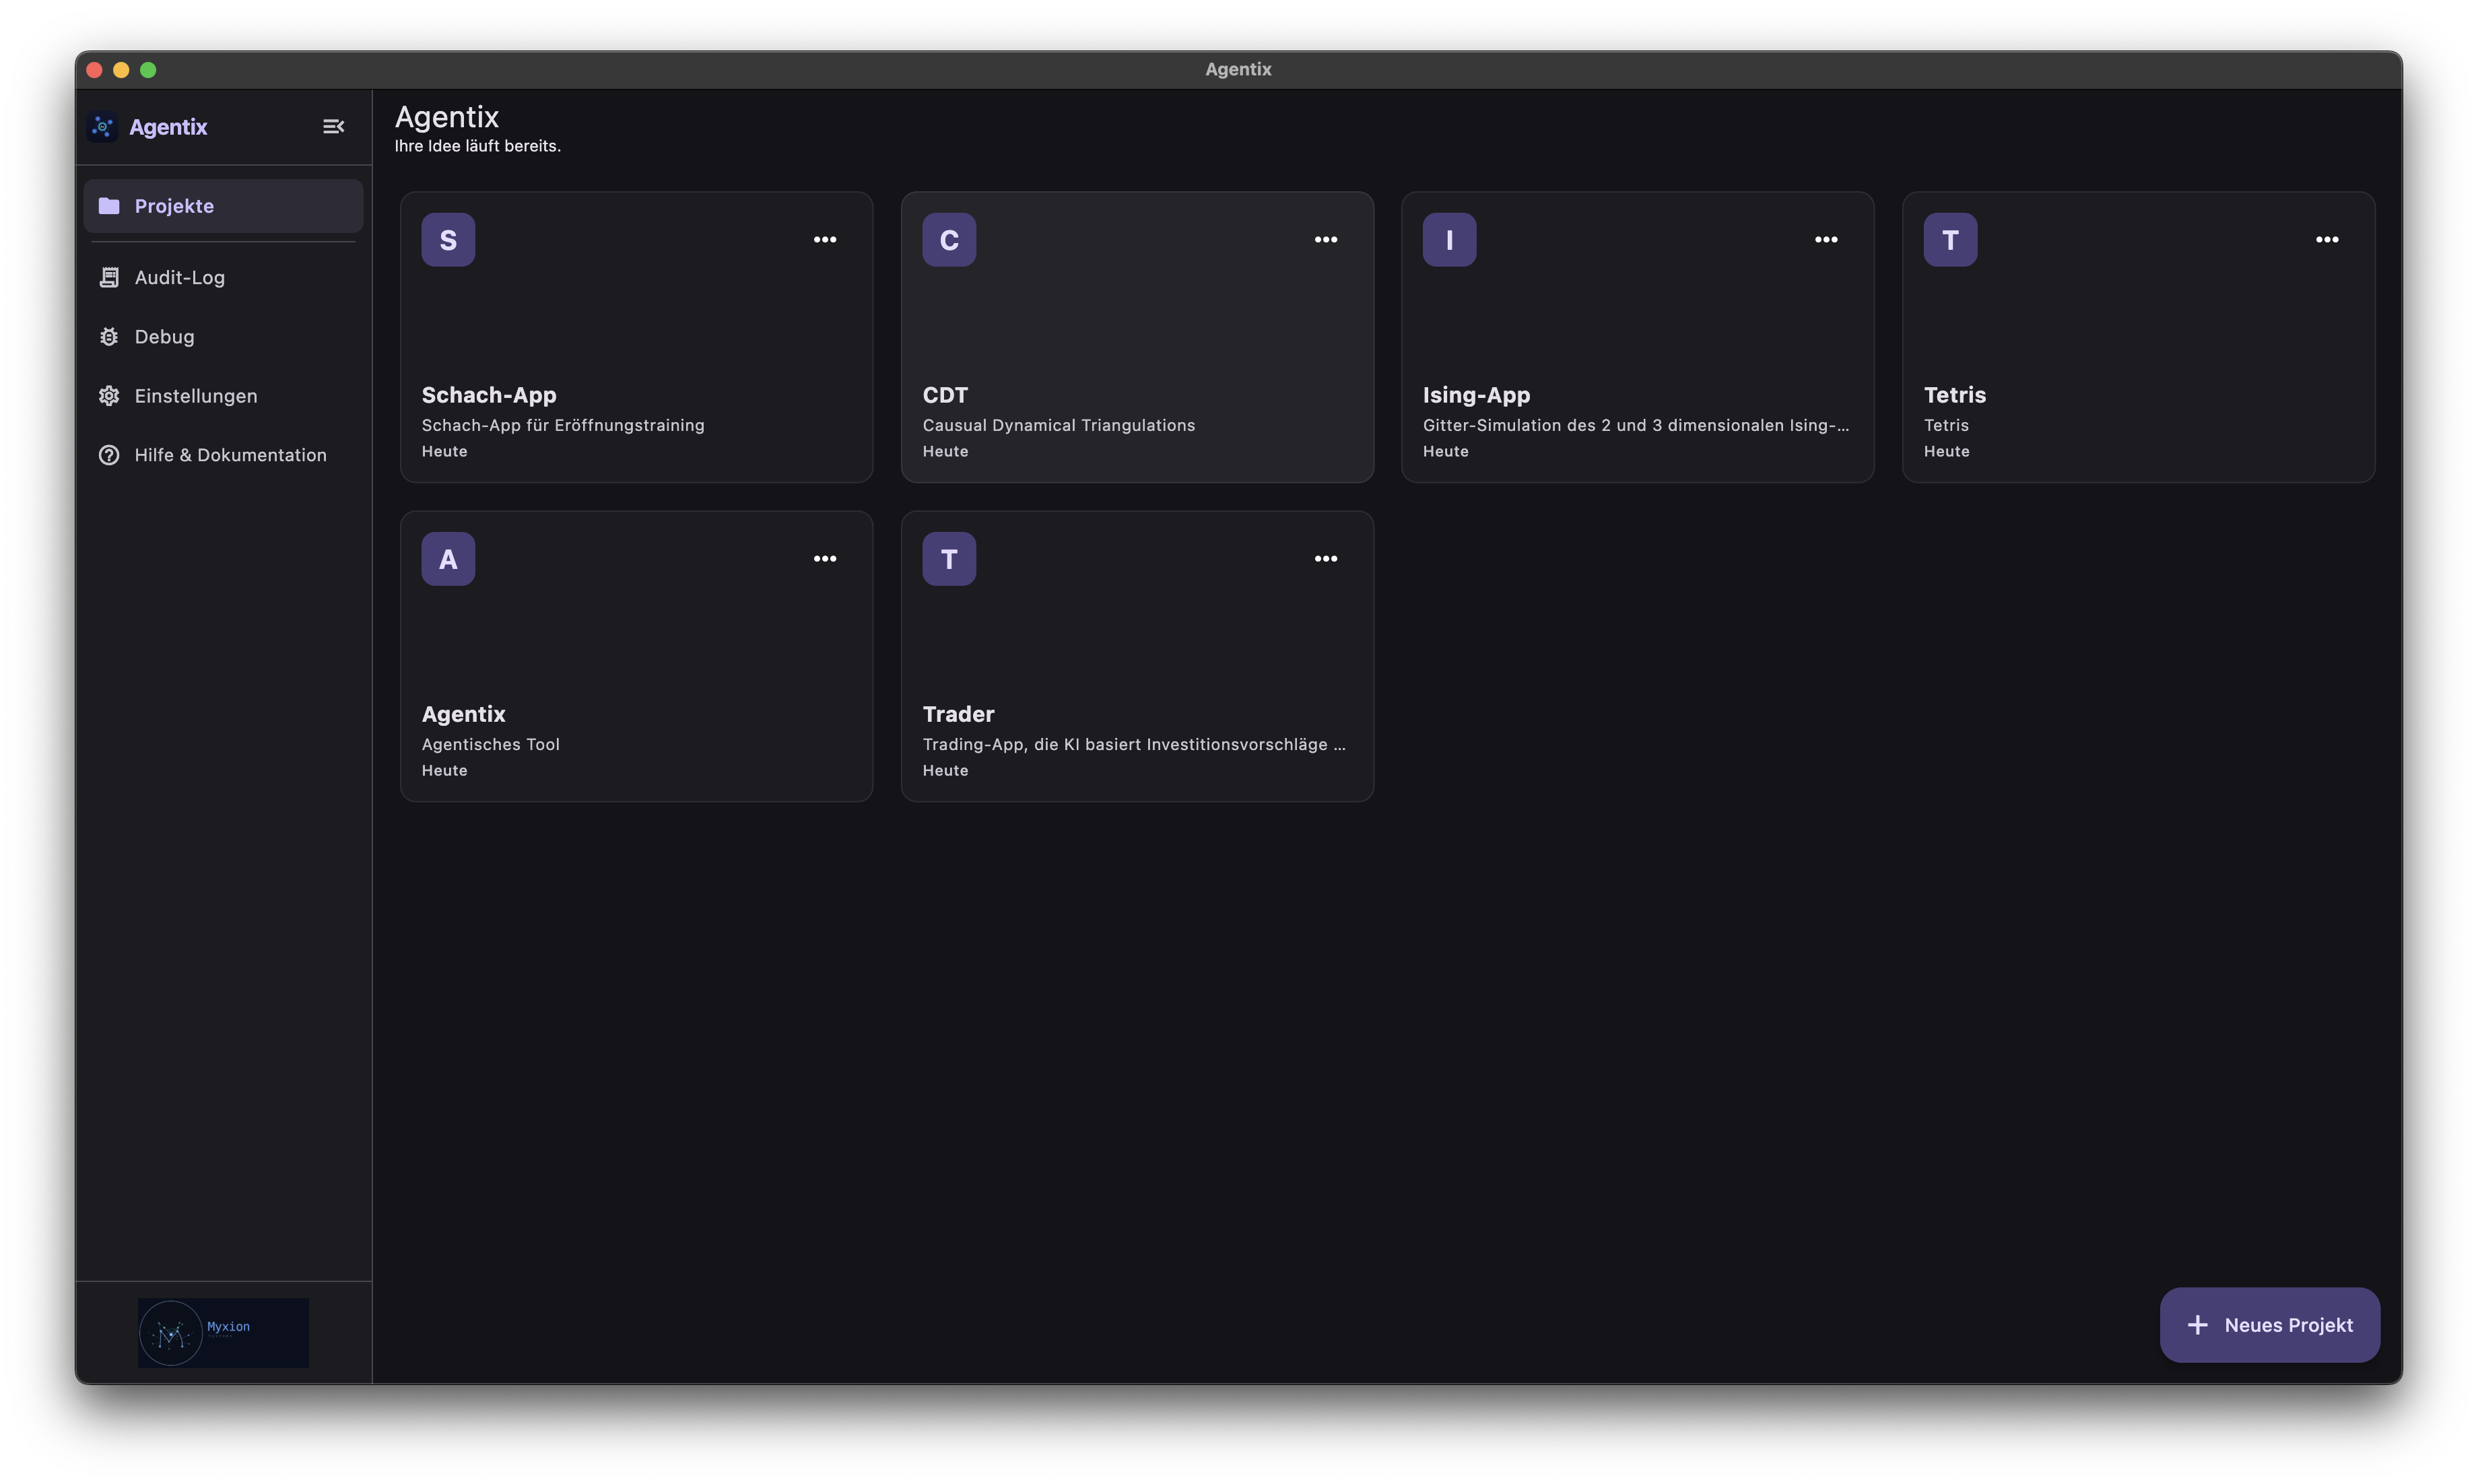The image size is (2478, 1484).
Task: Open Hilfe & Dokumentation
Action: pos(223,455)
